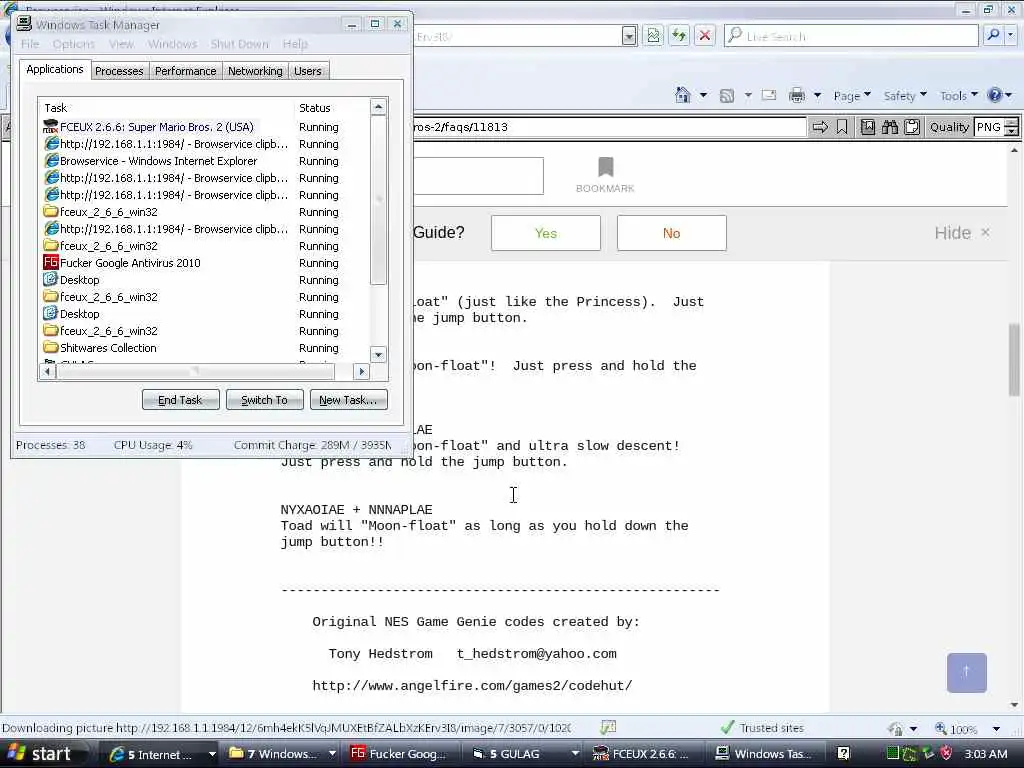The image size is (1024, 768).
Task: Click the Home icon in IE command bar
Action: point(682,95)
